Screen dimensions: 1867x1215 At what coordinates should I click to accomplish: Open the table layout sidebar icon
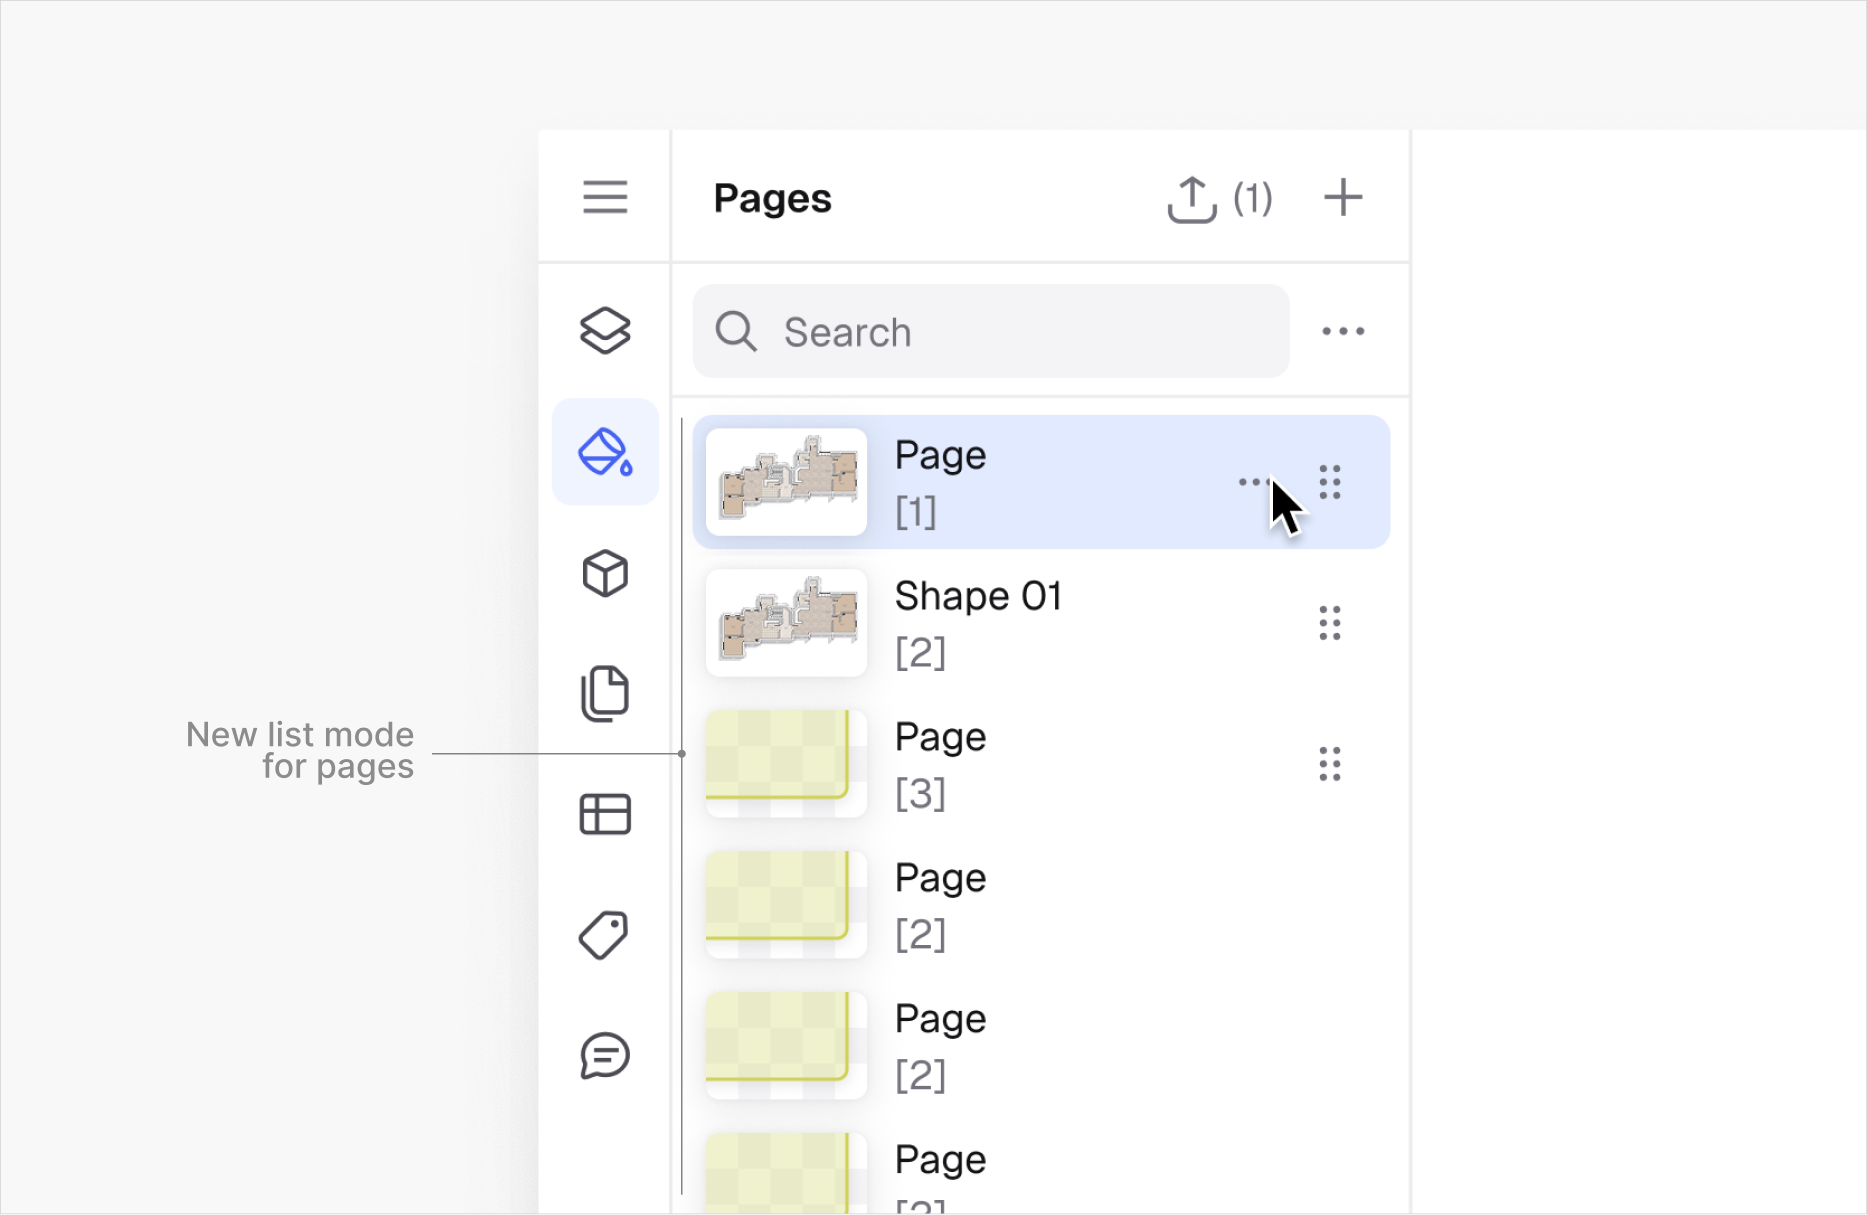(x=605, y=814)
